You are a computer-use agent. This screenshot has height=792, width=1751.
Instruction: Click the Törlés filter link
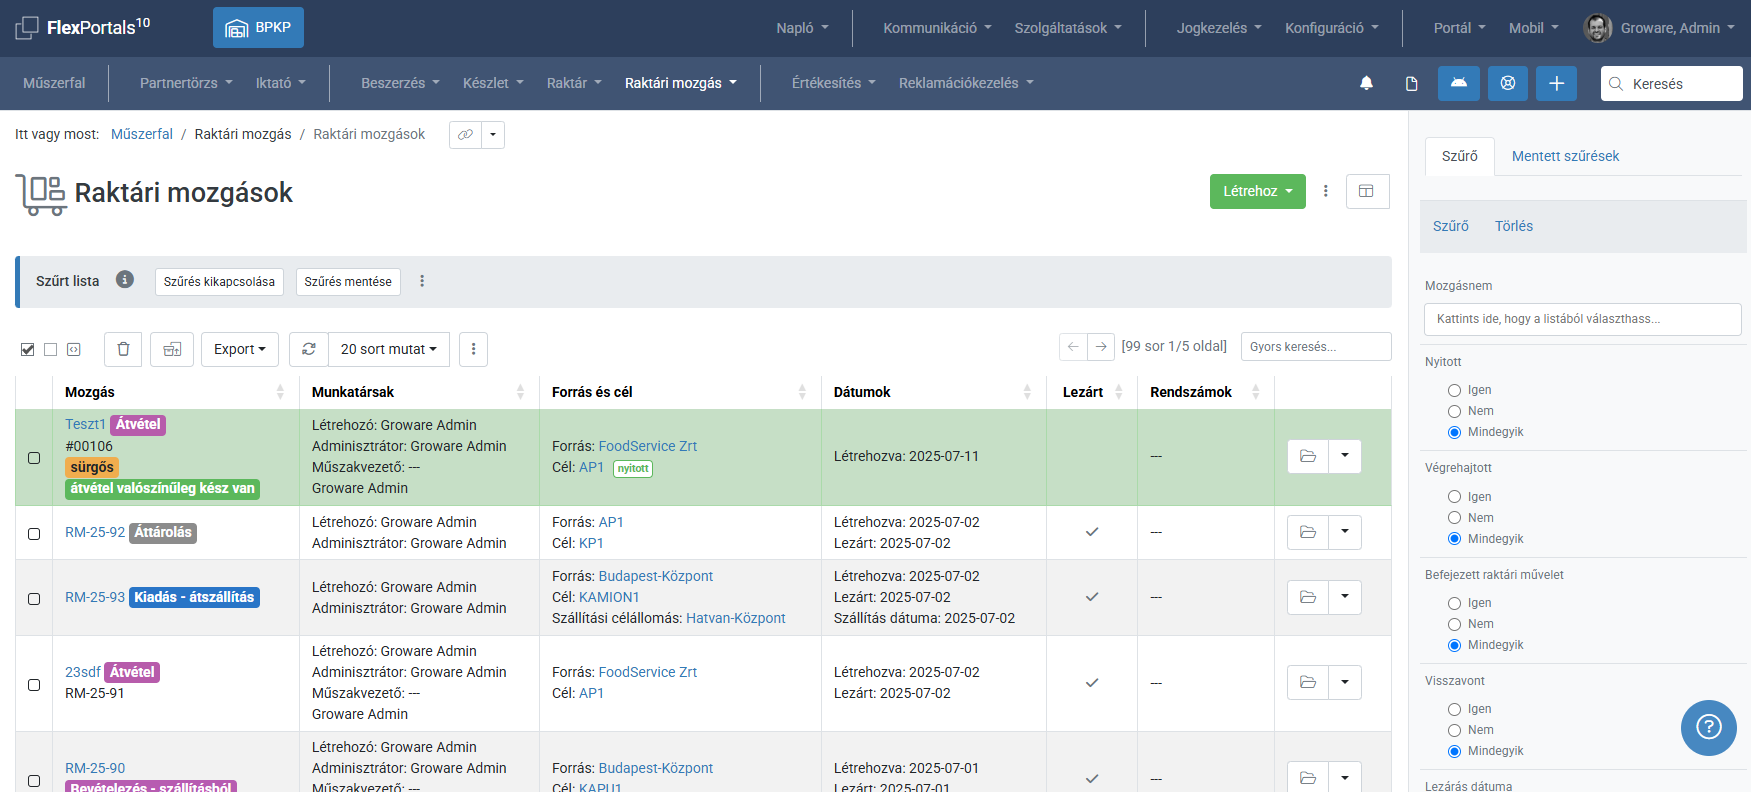pyautogui.click(x=1513, y=226)
